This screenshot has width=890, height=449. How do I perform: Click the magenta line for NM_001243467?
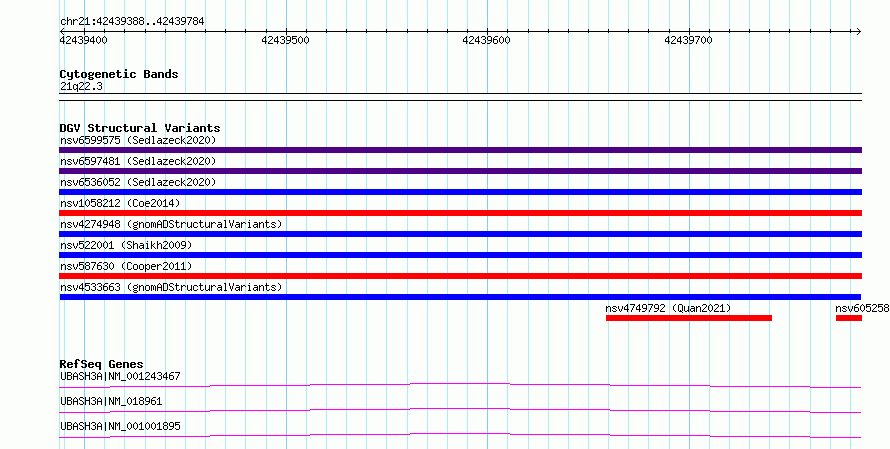(x=460, y=385)
